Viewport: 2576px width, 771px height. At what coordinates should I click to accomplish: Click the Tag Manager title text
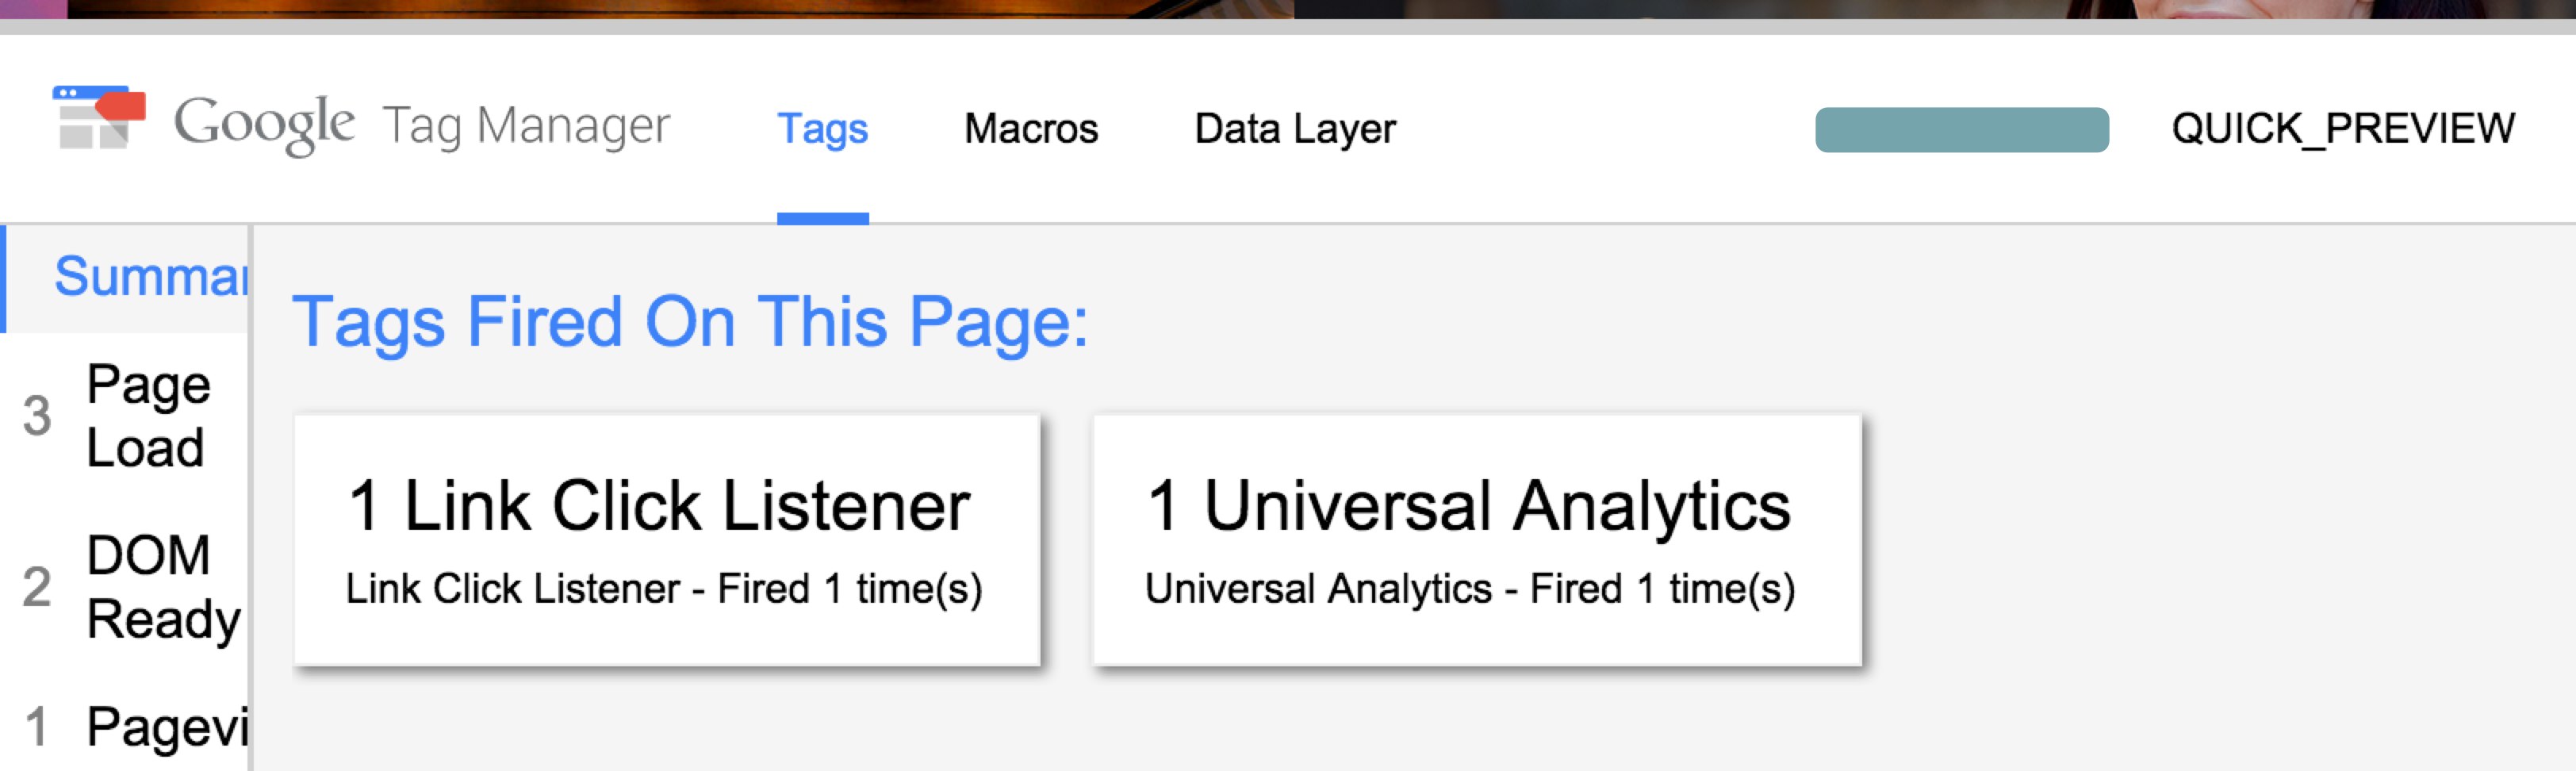click(526, 127)
